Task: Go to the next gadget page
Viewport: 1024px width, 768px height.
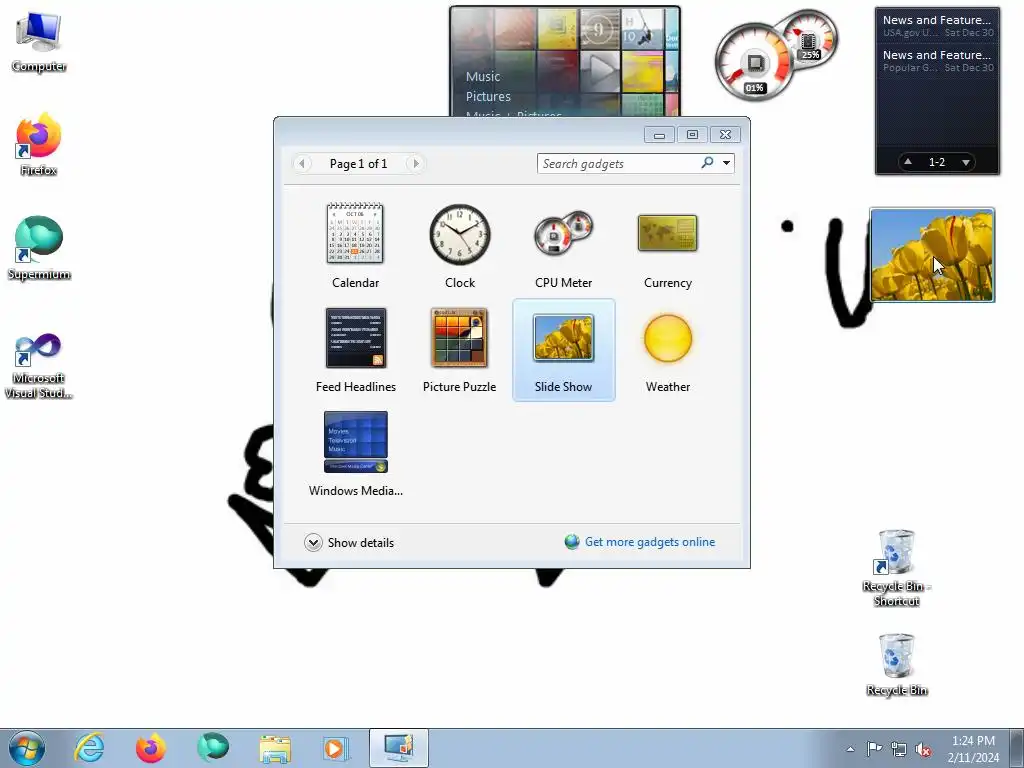Action: click(x=415, y=163)
